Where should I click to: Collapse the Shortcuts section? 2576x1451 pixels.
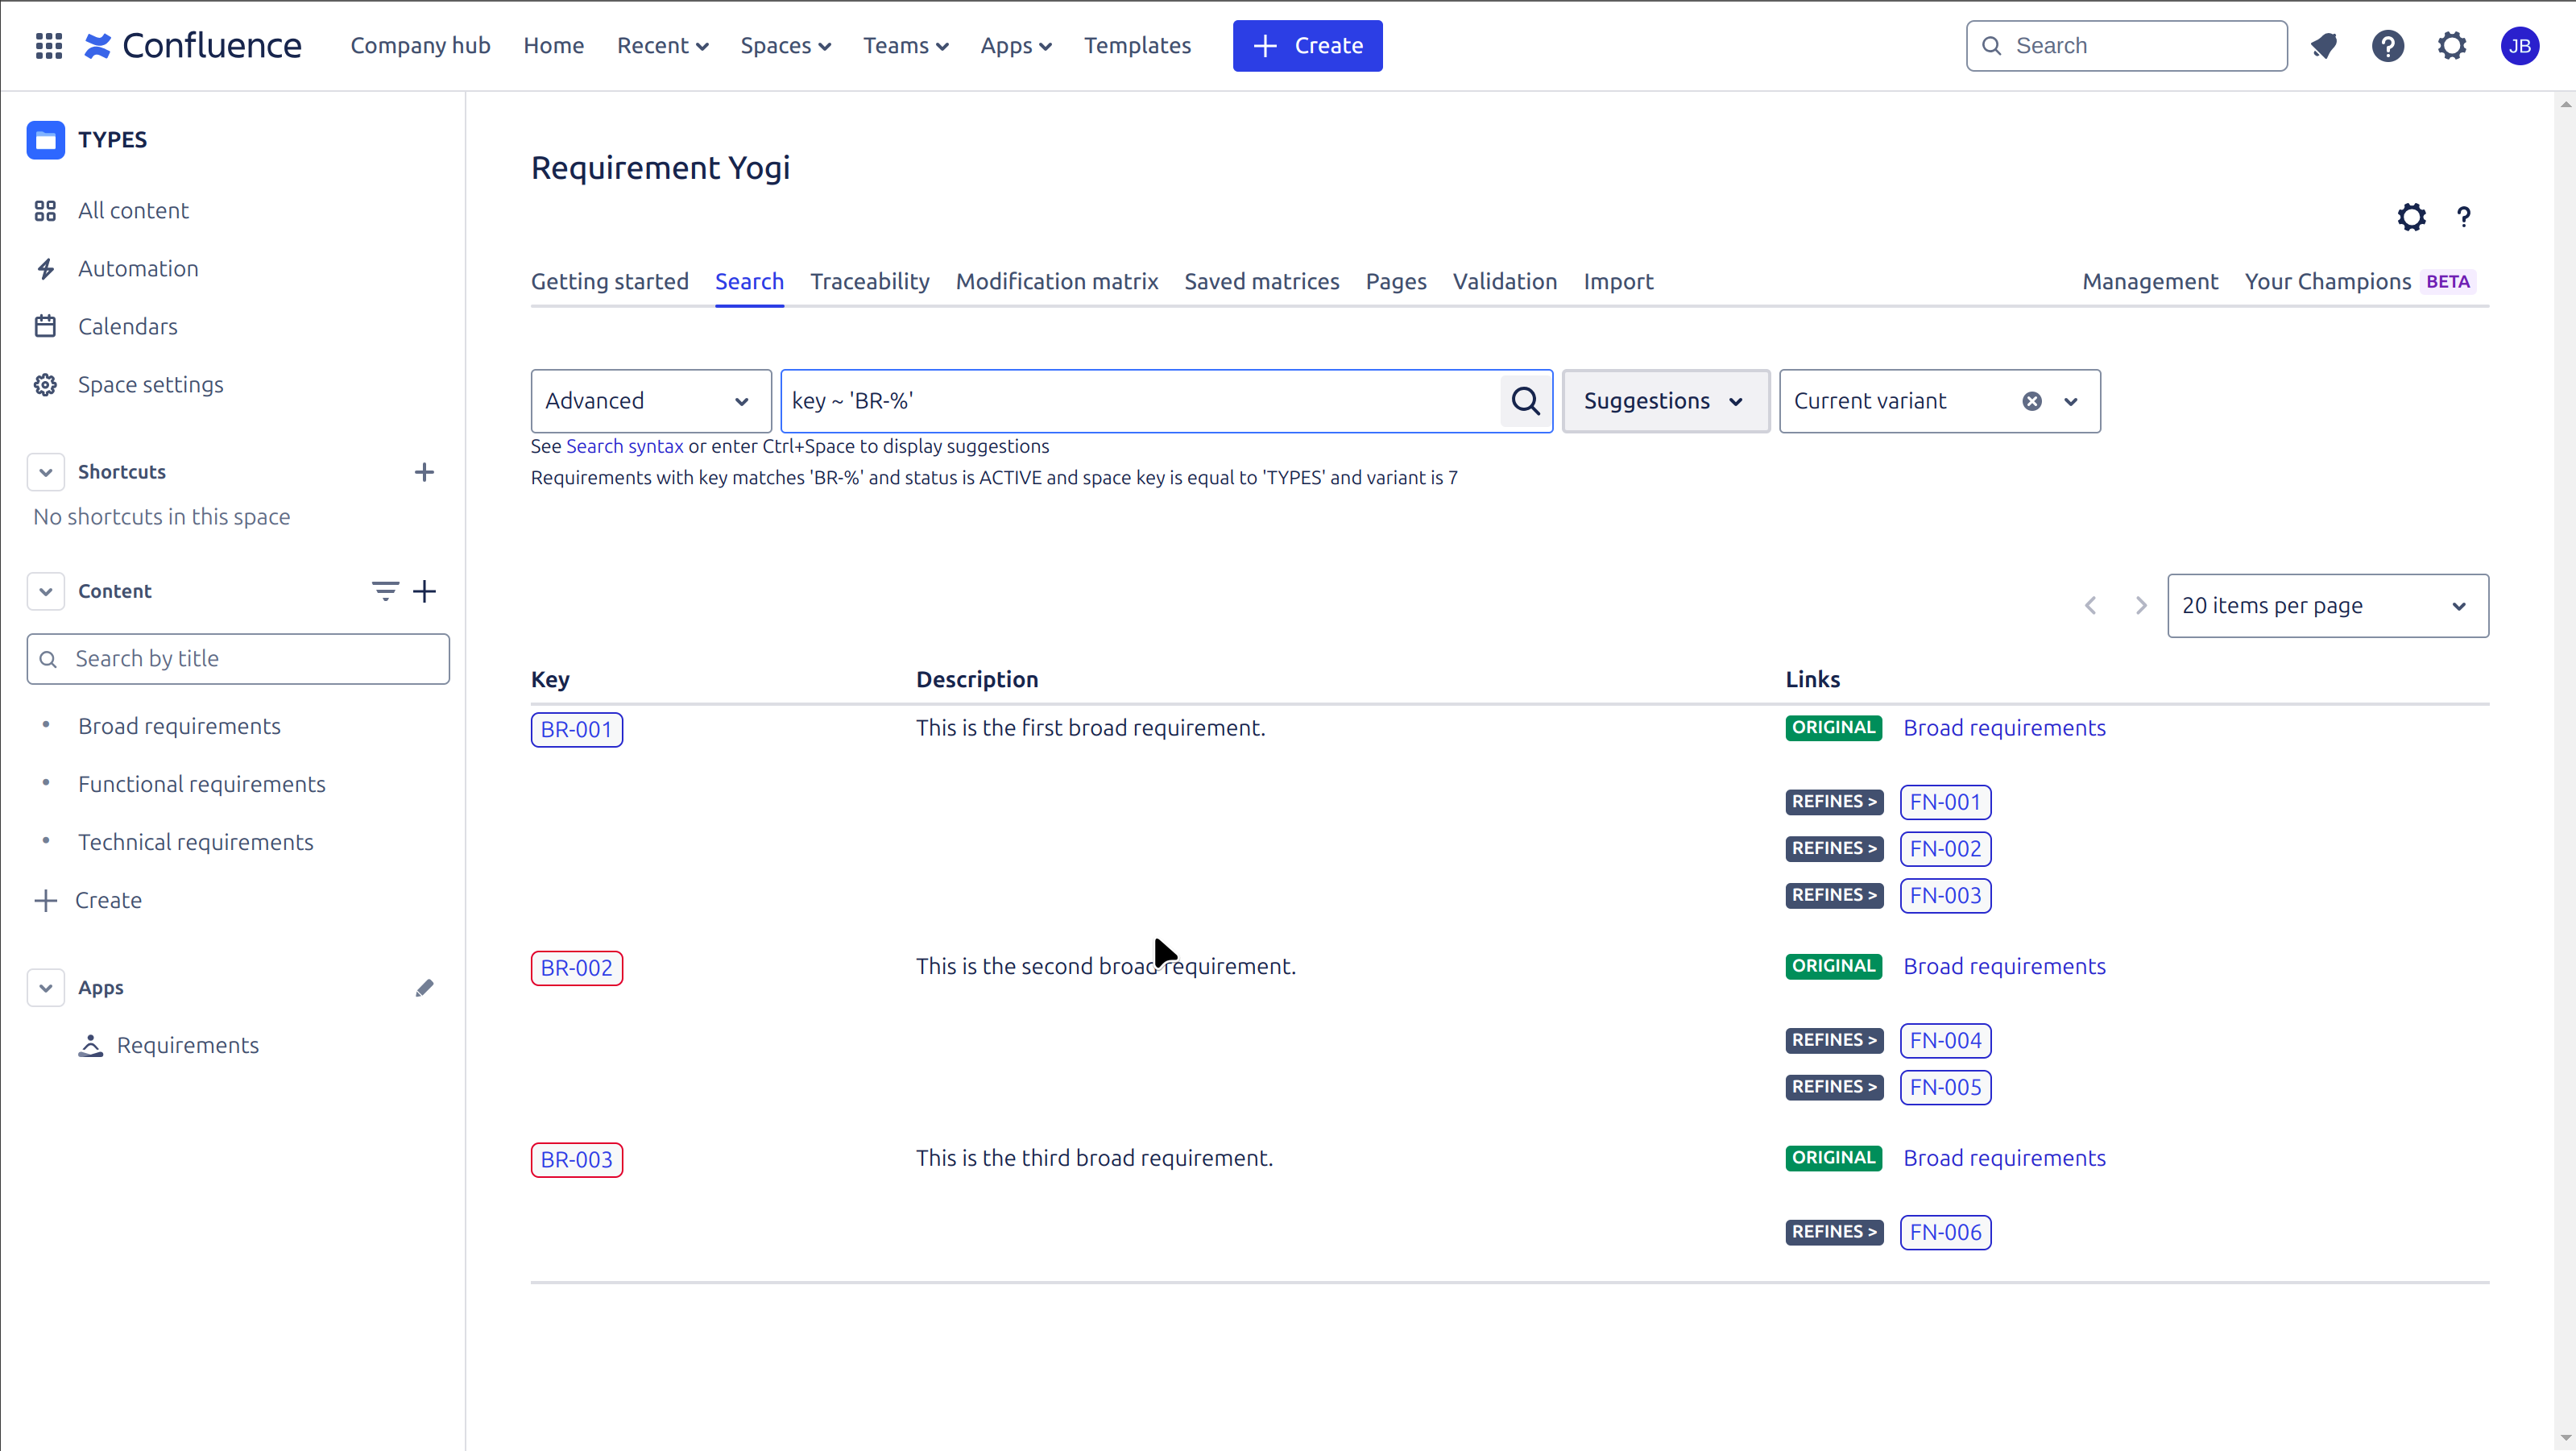pyautogui.click(x=46, y=472)
